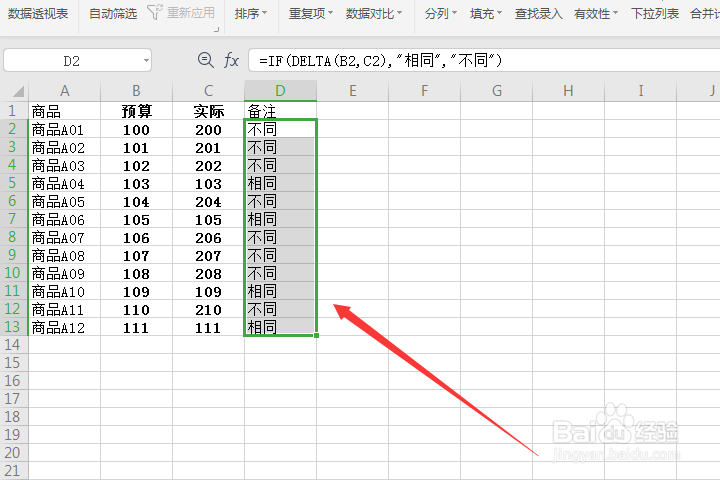720x480 pixels.
Task: Click the 下拉列表 dropdown list button
Action: click(655, 14)
